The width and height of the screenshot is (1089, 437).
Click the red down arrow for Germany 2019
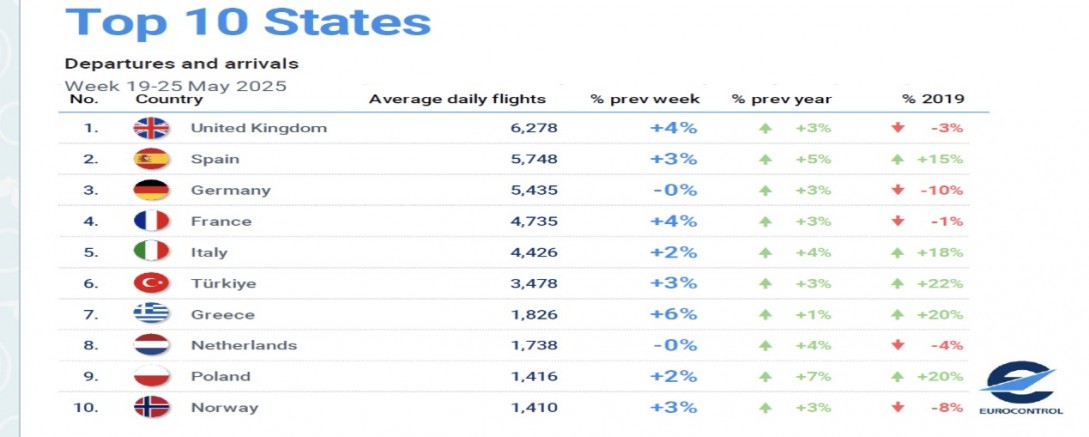point(898,190)
